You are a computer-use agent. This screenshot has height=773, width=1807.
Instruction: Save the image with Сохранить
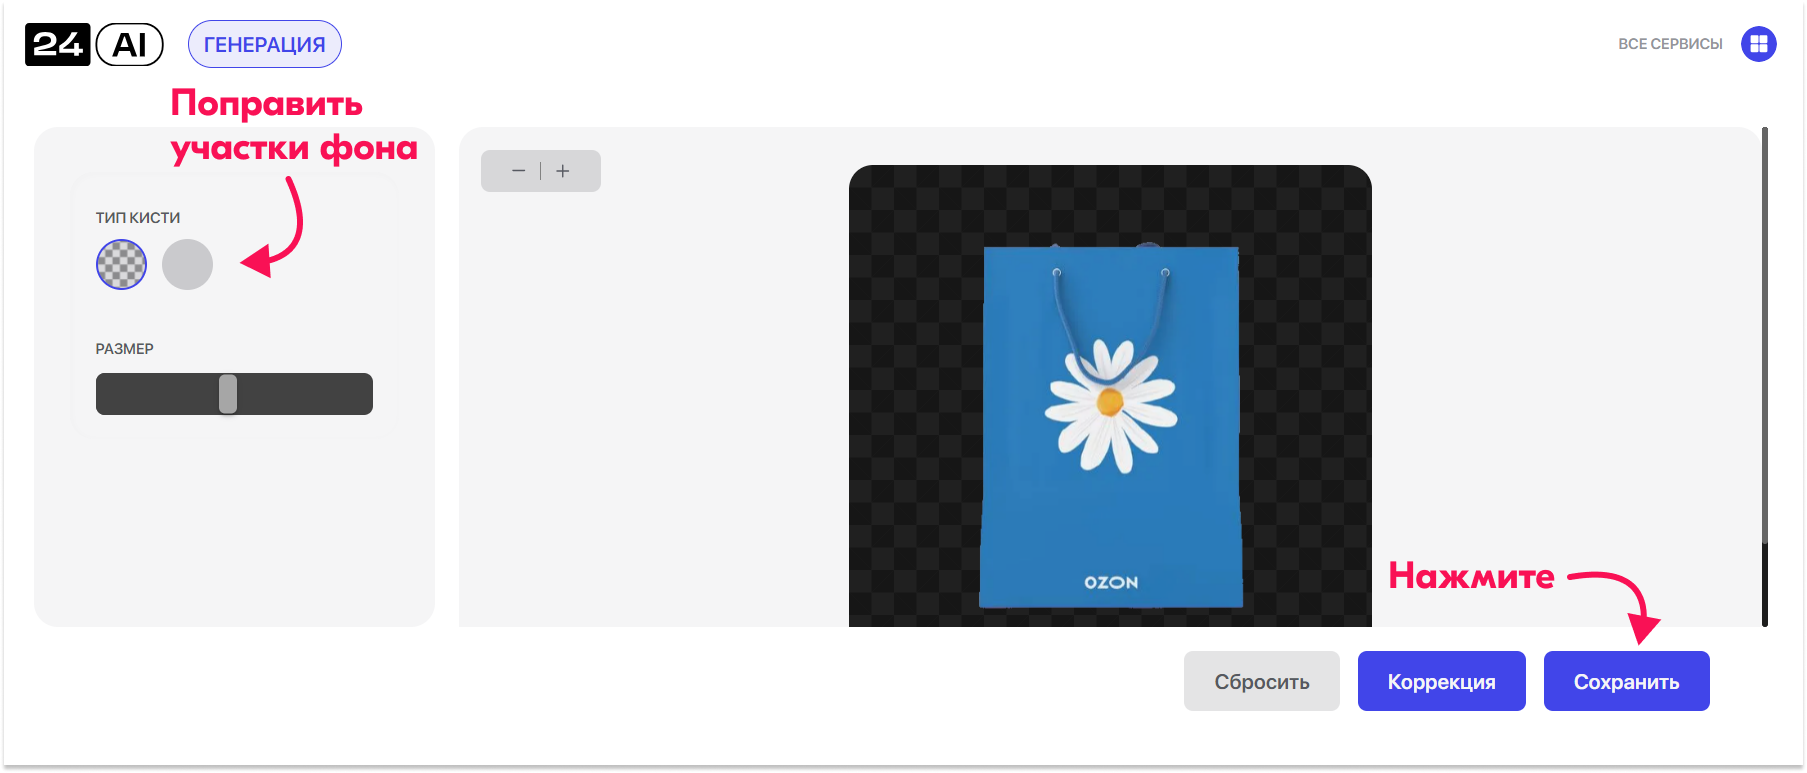pos(1627,681)
